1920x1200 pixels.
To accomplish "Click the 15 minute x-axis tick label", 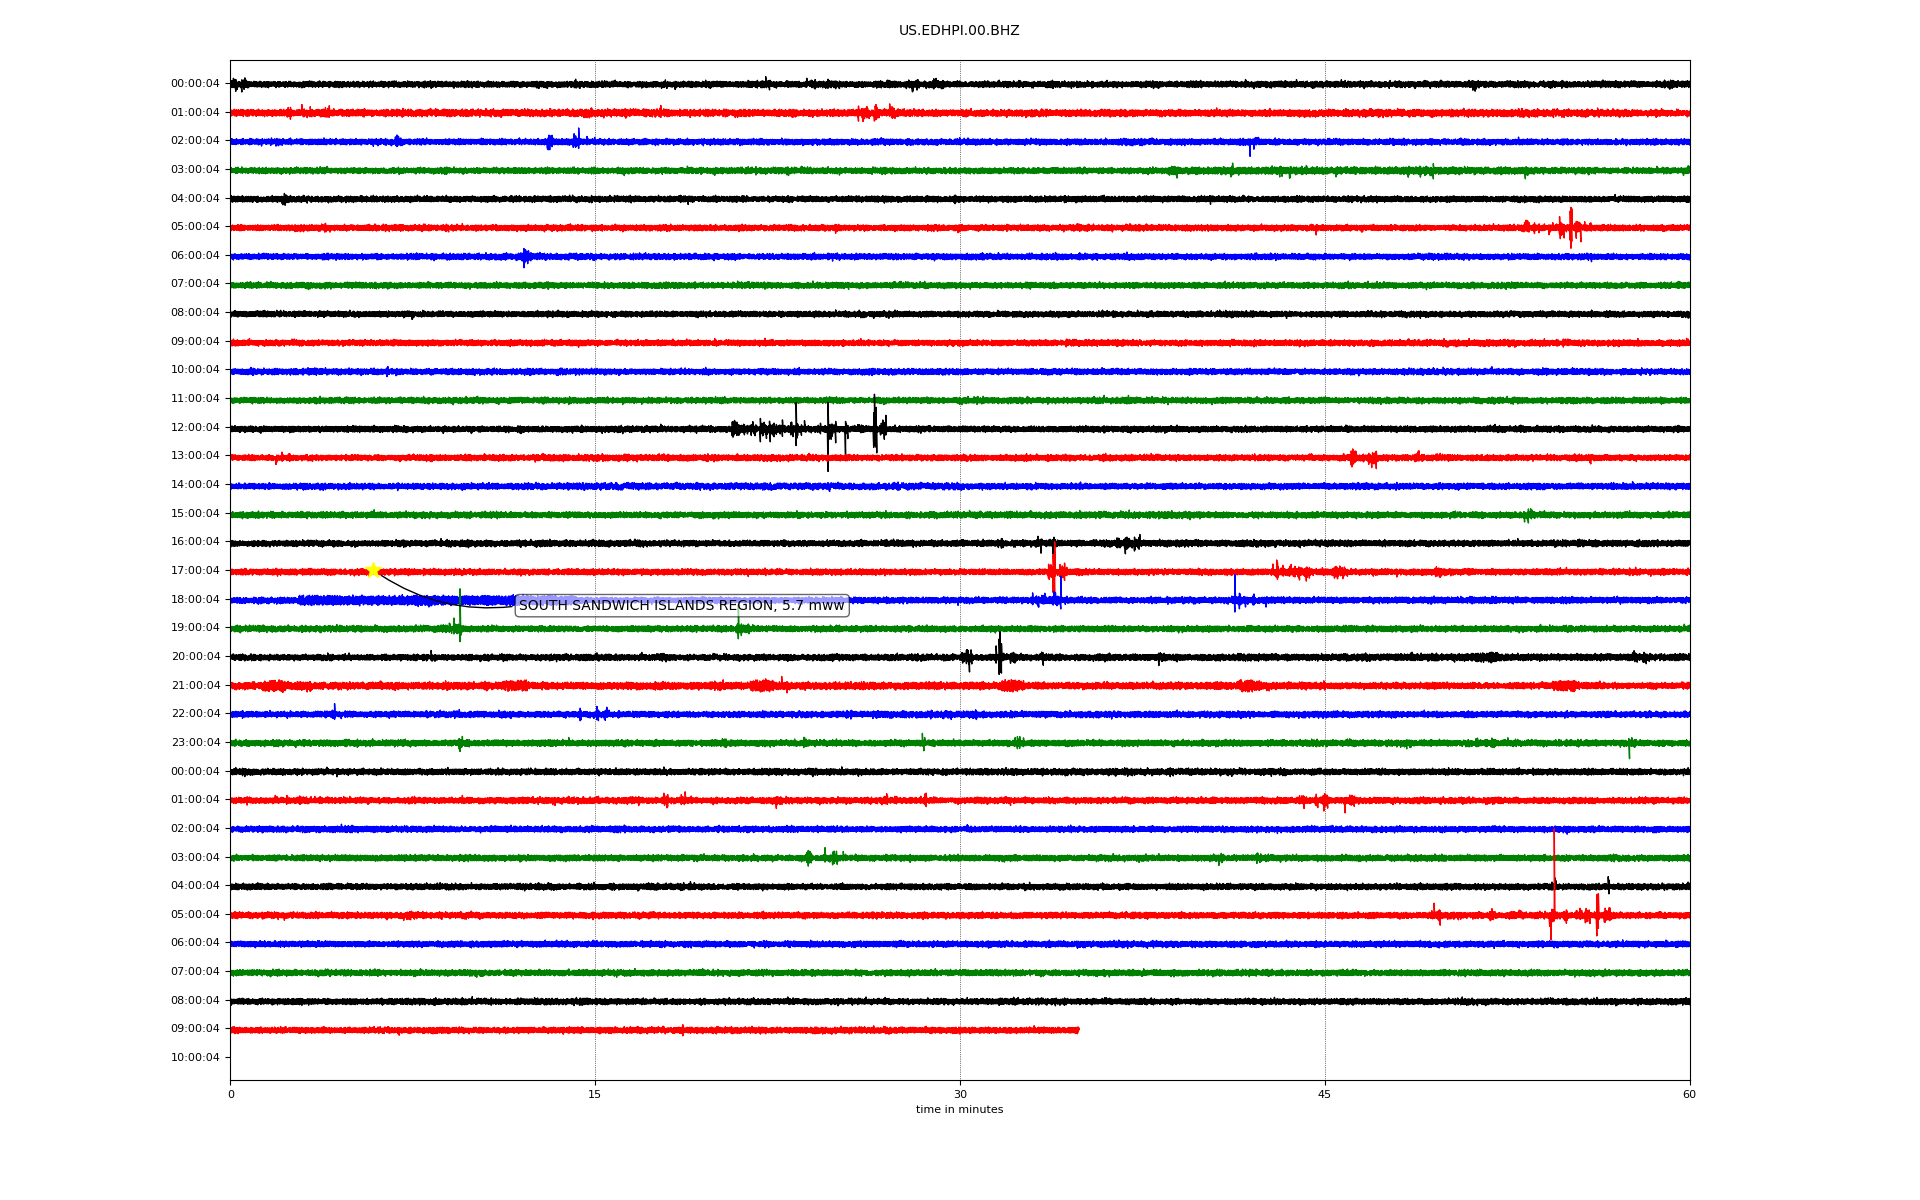I will (595, 1094).
